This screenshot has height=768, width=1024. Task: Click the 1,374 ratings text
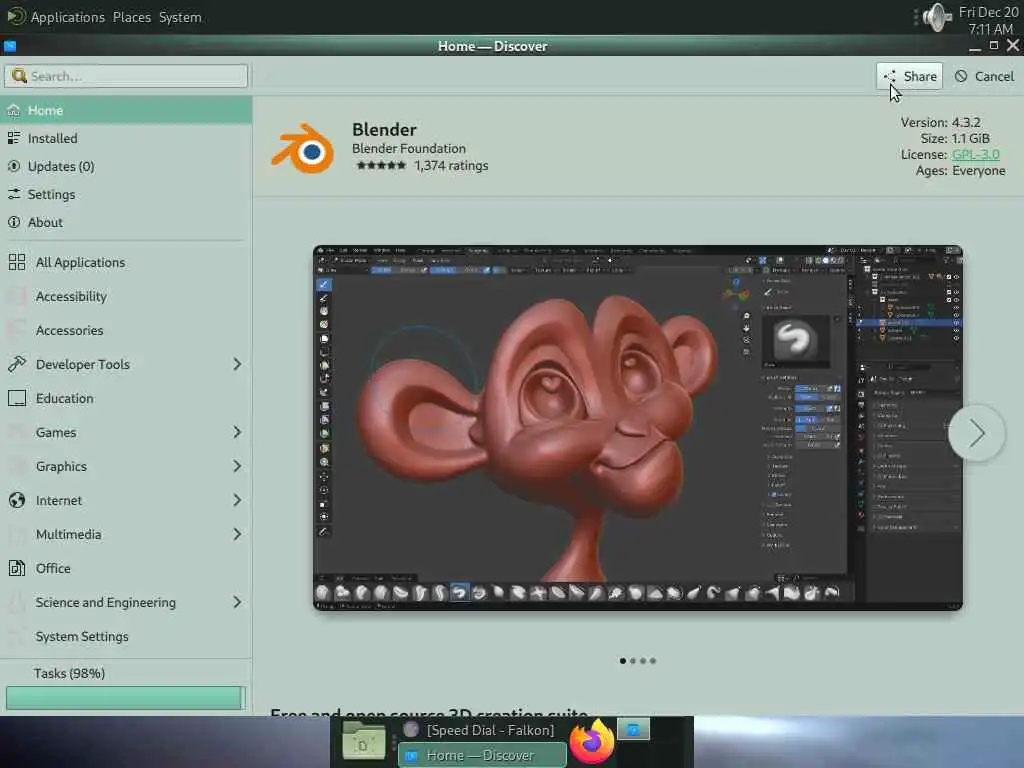point(451,166)
